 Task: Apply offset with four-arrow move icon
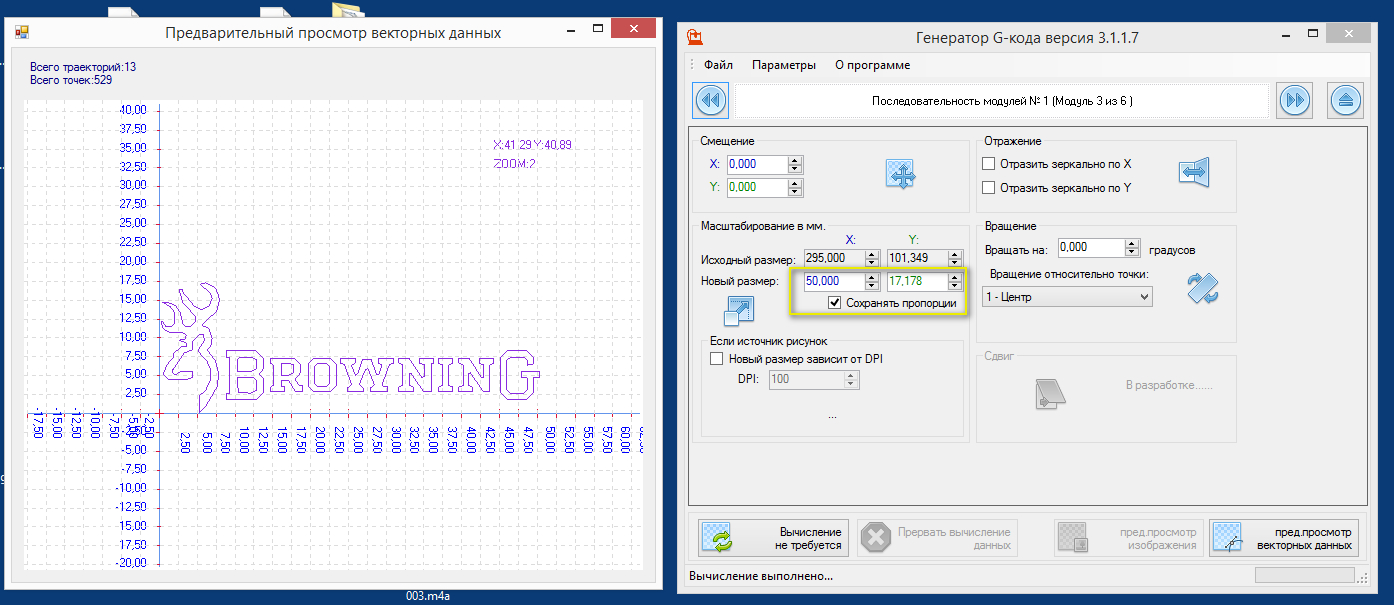pyautogui.click(x=901, y=176)
